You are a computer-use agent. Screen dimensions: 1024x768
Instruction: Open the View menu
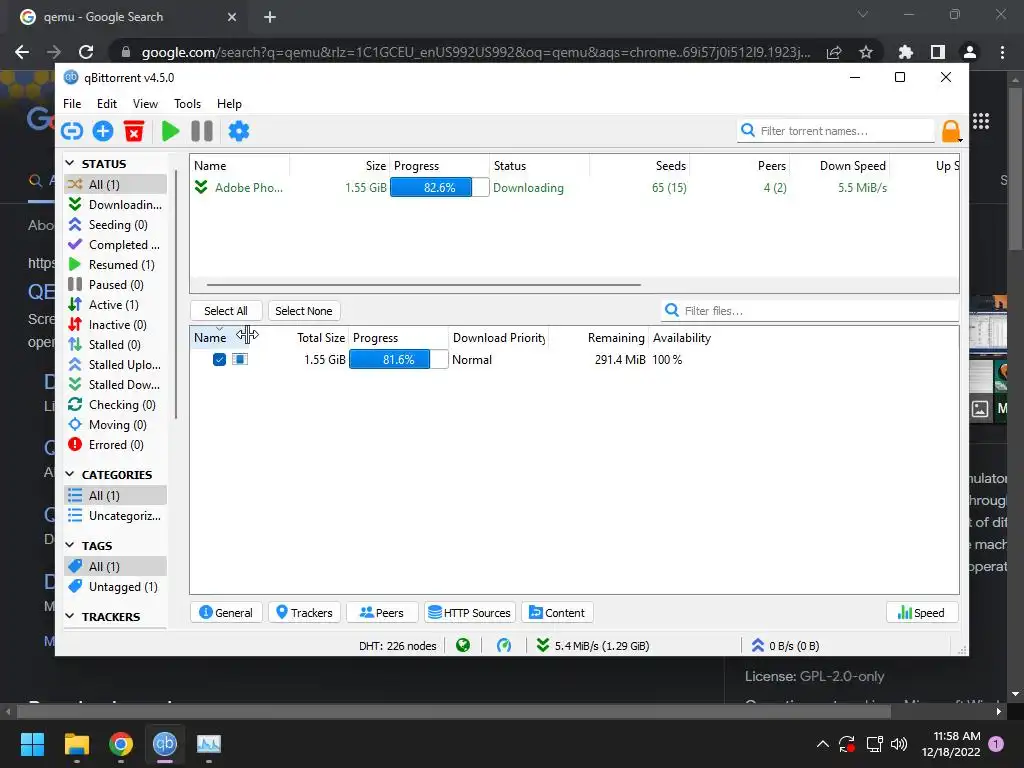[x=145, y=104]
